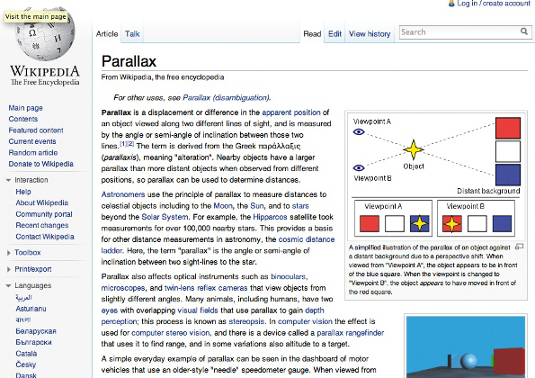Follow the cosmic distance ladder link
Viewport: 535px width, 378px height.
tap(306, 239)
